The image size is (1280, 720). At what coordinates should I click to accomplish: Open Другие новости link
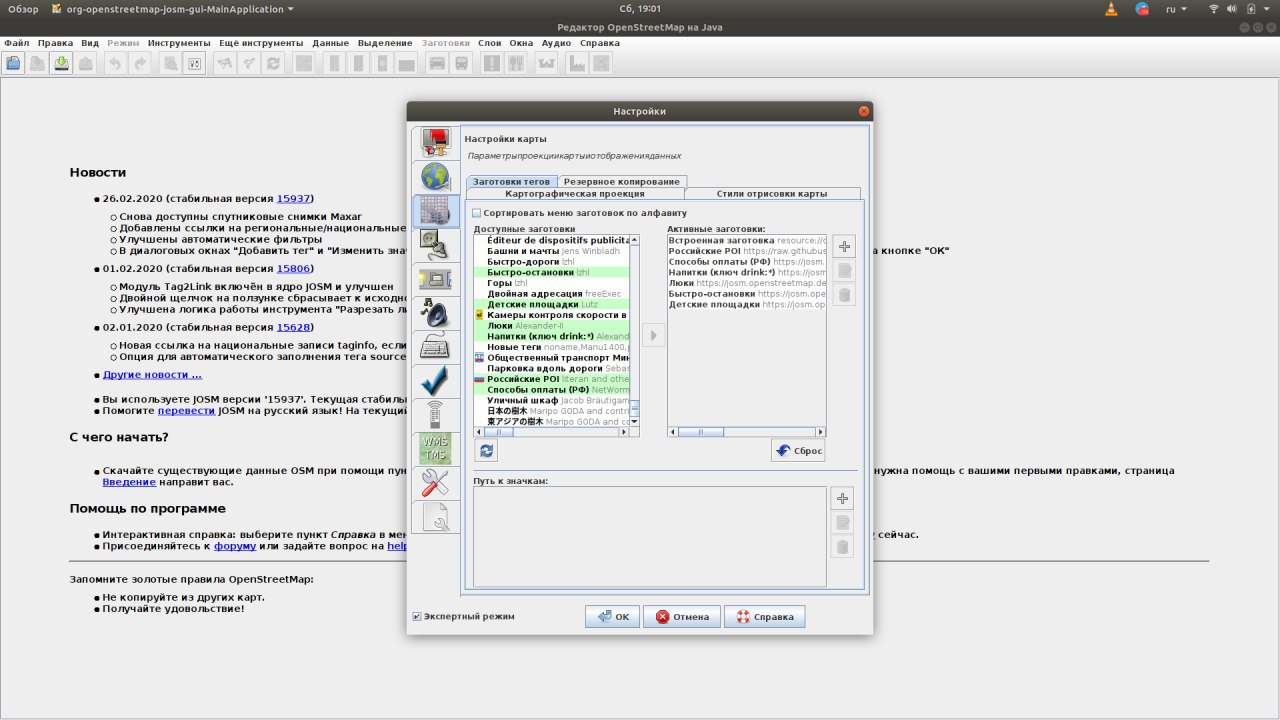[x=152, y=375]
